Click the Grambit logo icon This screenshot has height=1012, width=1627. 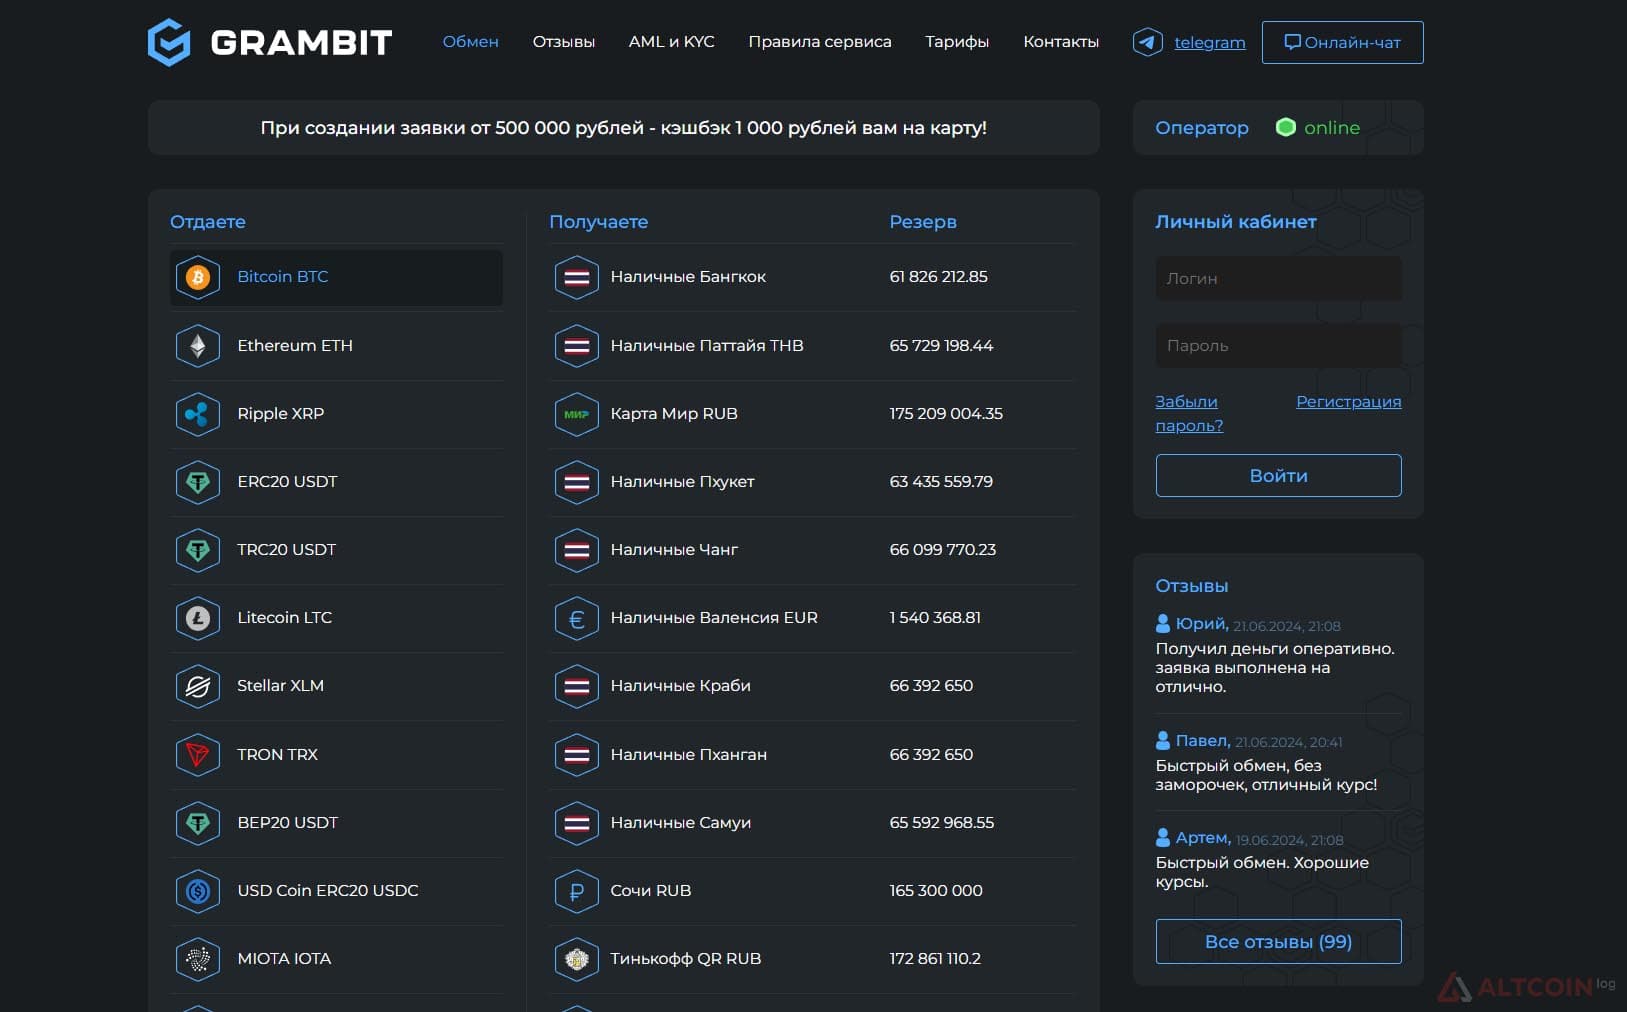169,42
